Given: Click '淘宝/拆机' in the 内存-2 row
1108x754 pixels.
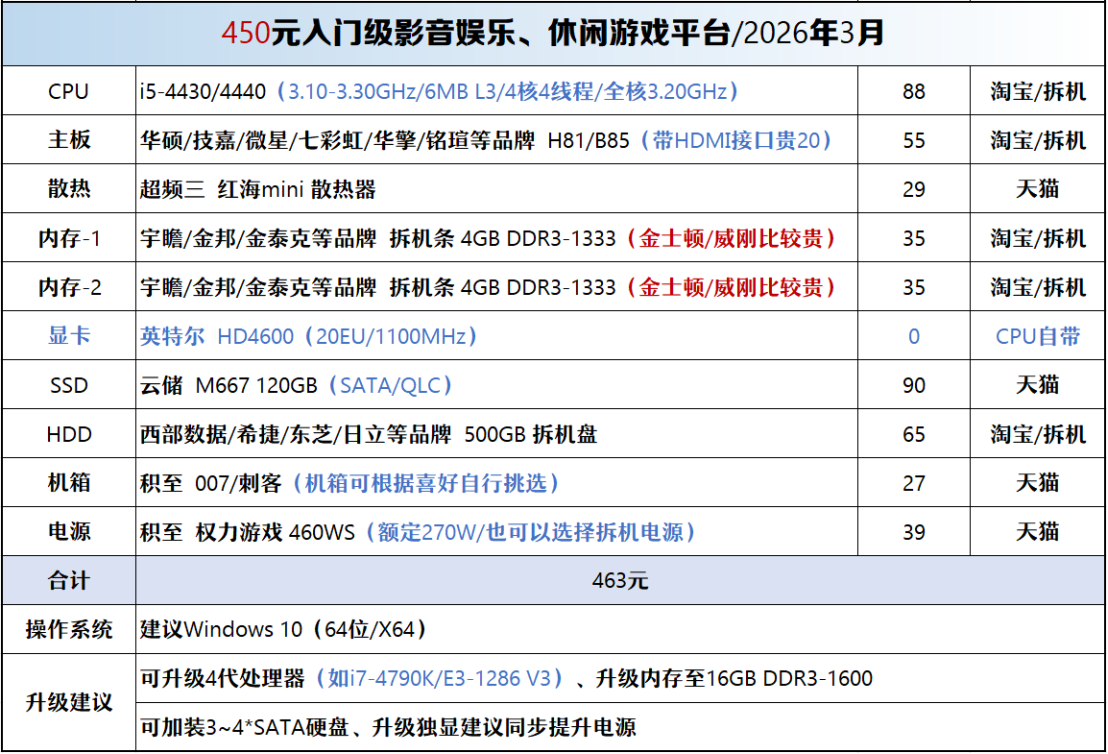Looking at the screenshot, I should coord(1038,287).
